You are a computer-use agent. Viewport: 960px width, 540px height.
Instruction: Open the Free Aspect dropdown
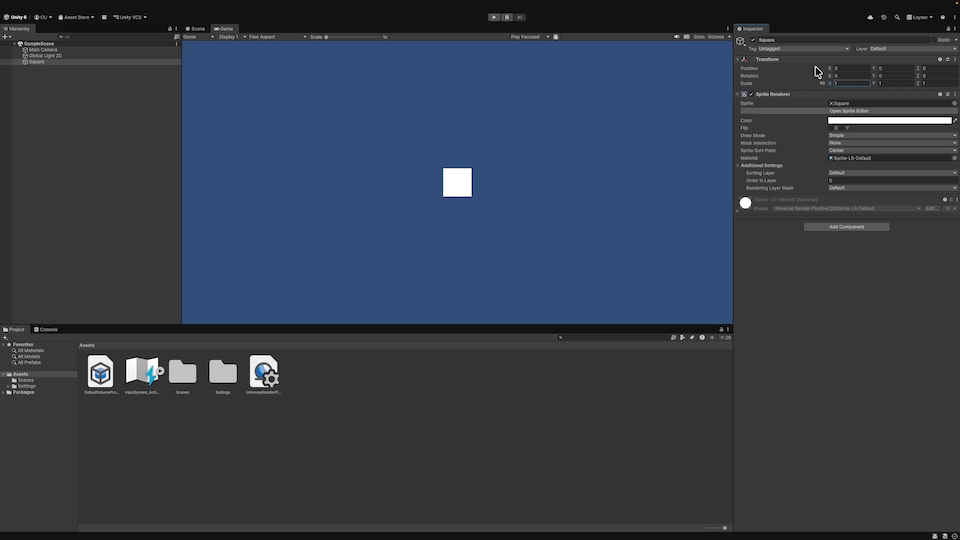[x=277, y=37]
